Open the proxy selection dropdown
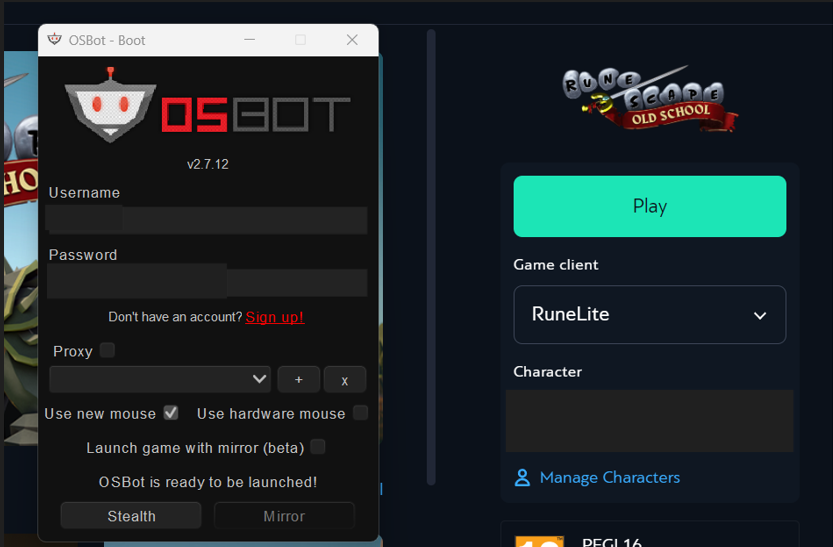The image size is (833, 547). tap(160, 379)
